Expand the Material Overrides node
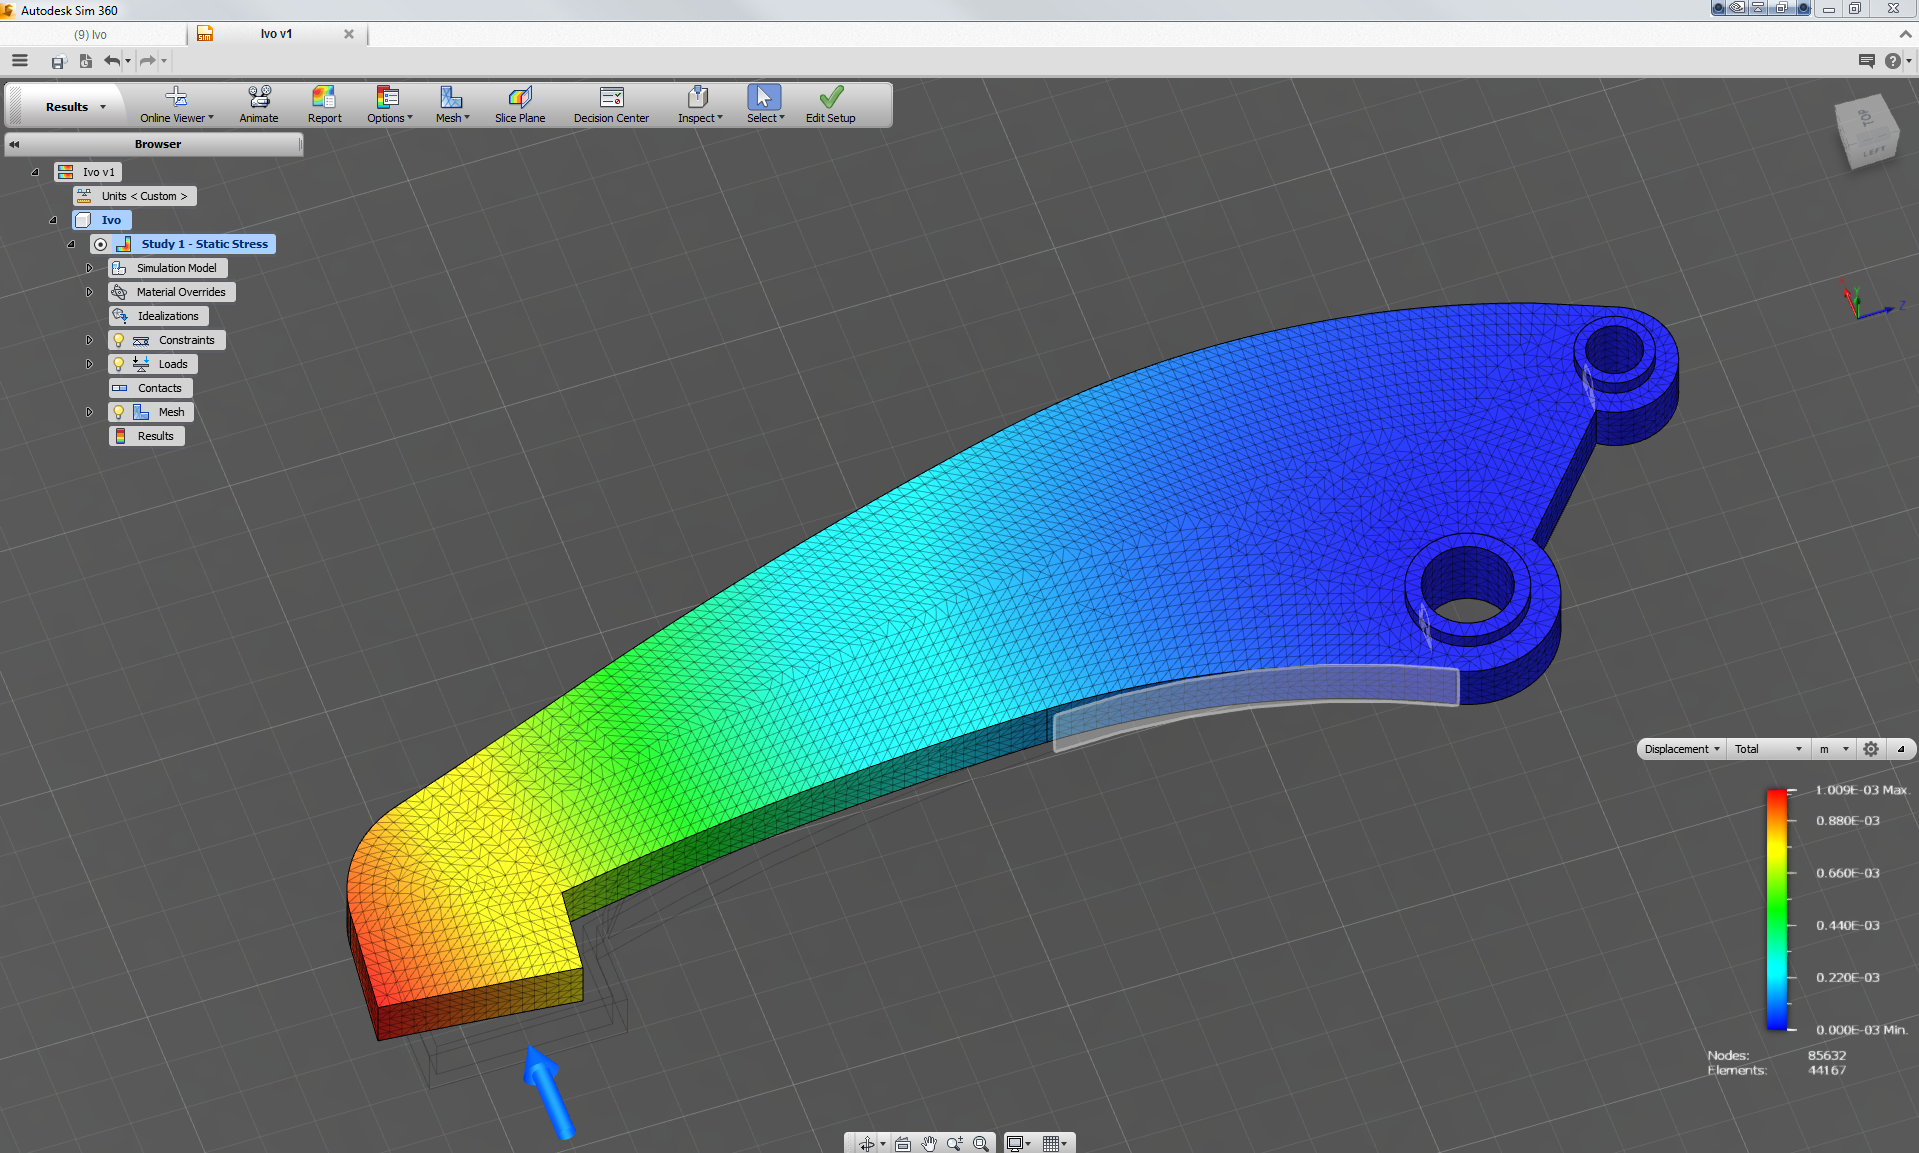 [89, 292]
